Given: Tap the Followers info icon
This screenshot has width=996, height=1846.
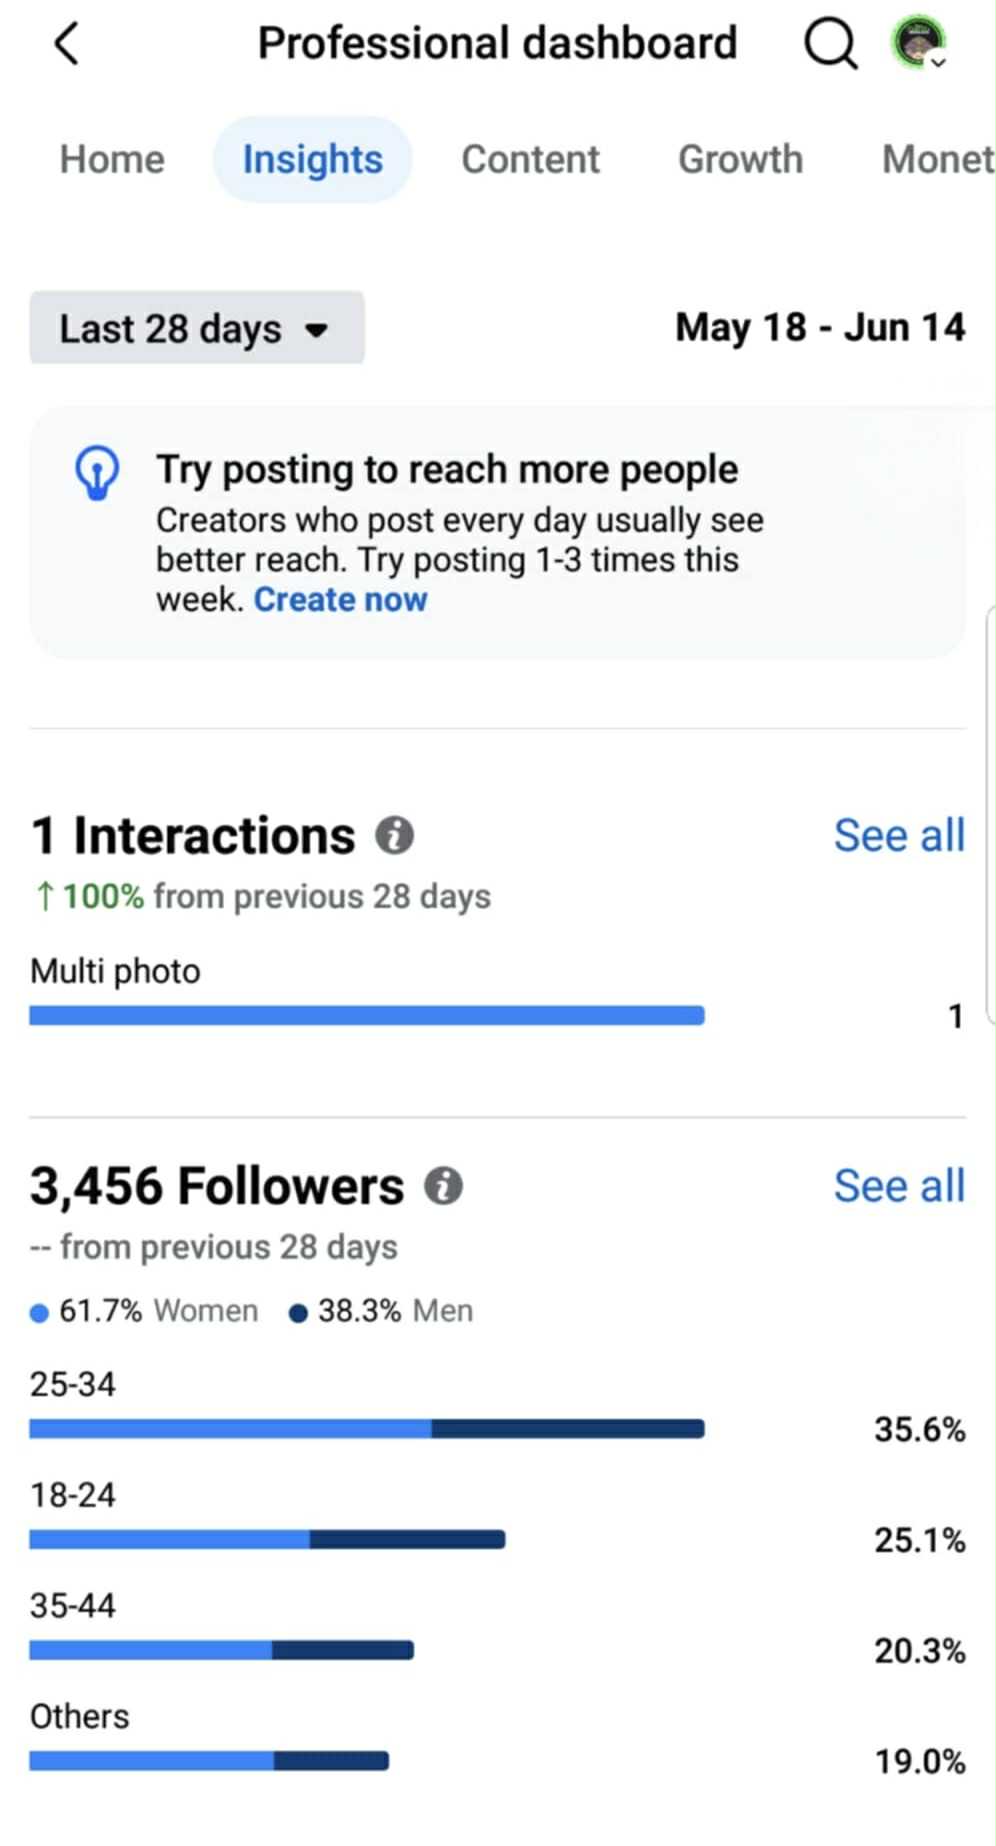Looking at the screenshot, I should point(443,1186).
